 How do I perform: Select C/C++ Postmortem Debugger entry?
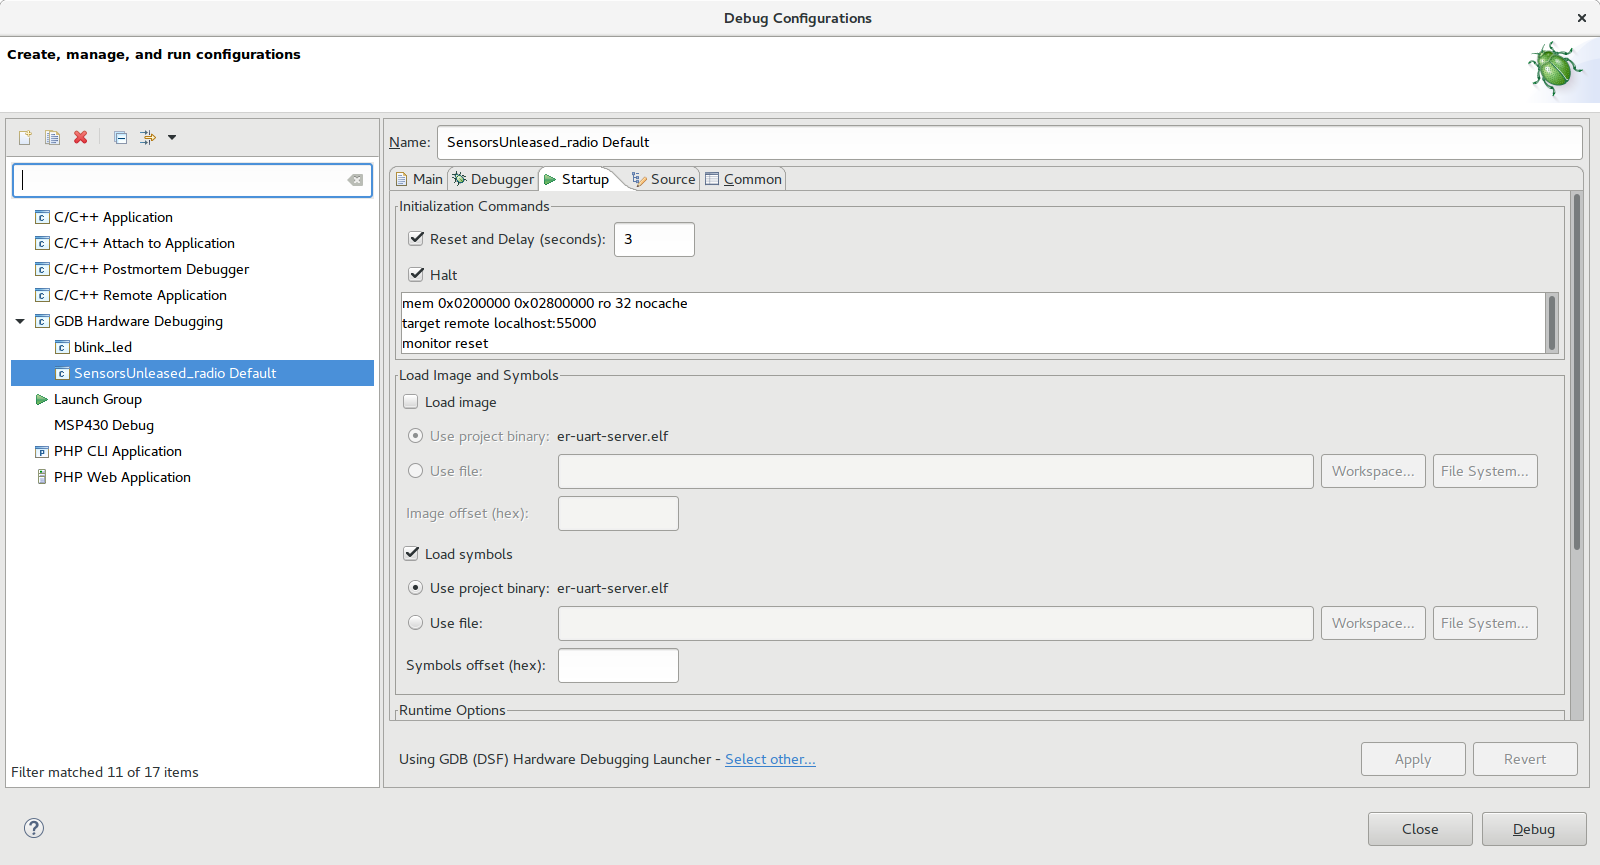click(x=151, y=269)
